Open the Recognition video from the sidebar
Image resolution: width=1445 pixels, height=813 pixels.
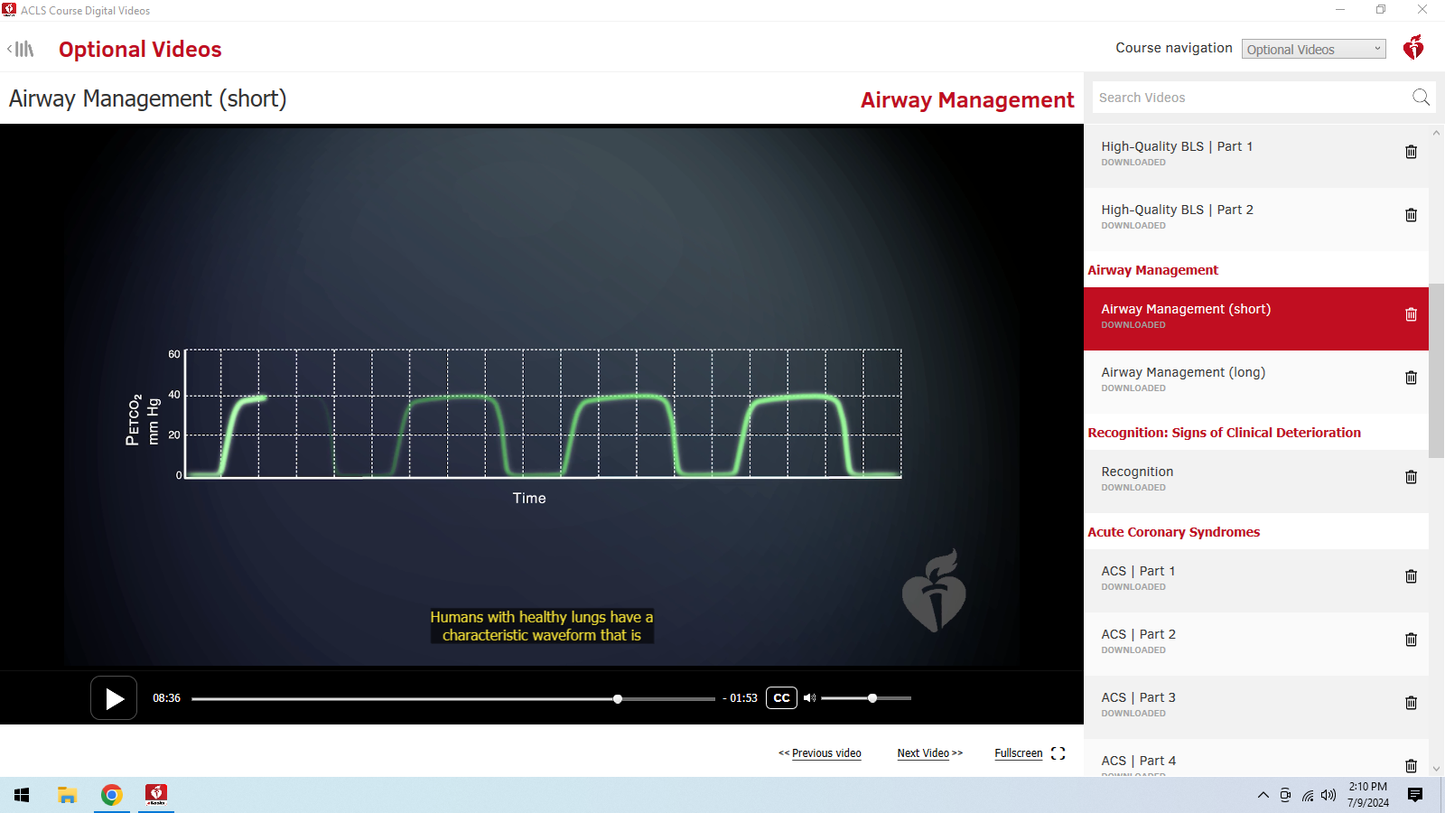(x=1137, y=471)
